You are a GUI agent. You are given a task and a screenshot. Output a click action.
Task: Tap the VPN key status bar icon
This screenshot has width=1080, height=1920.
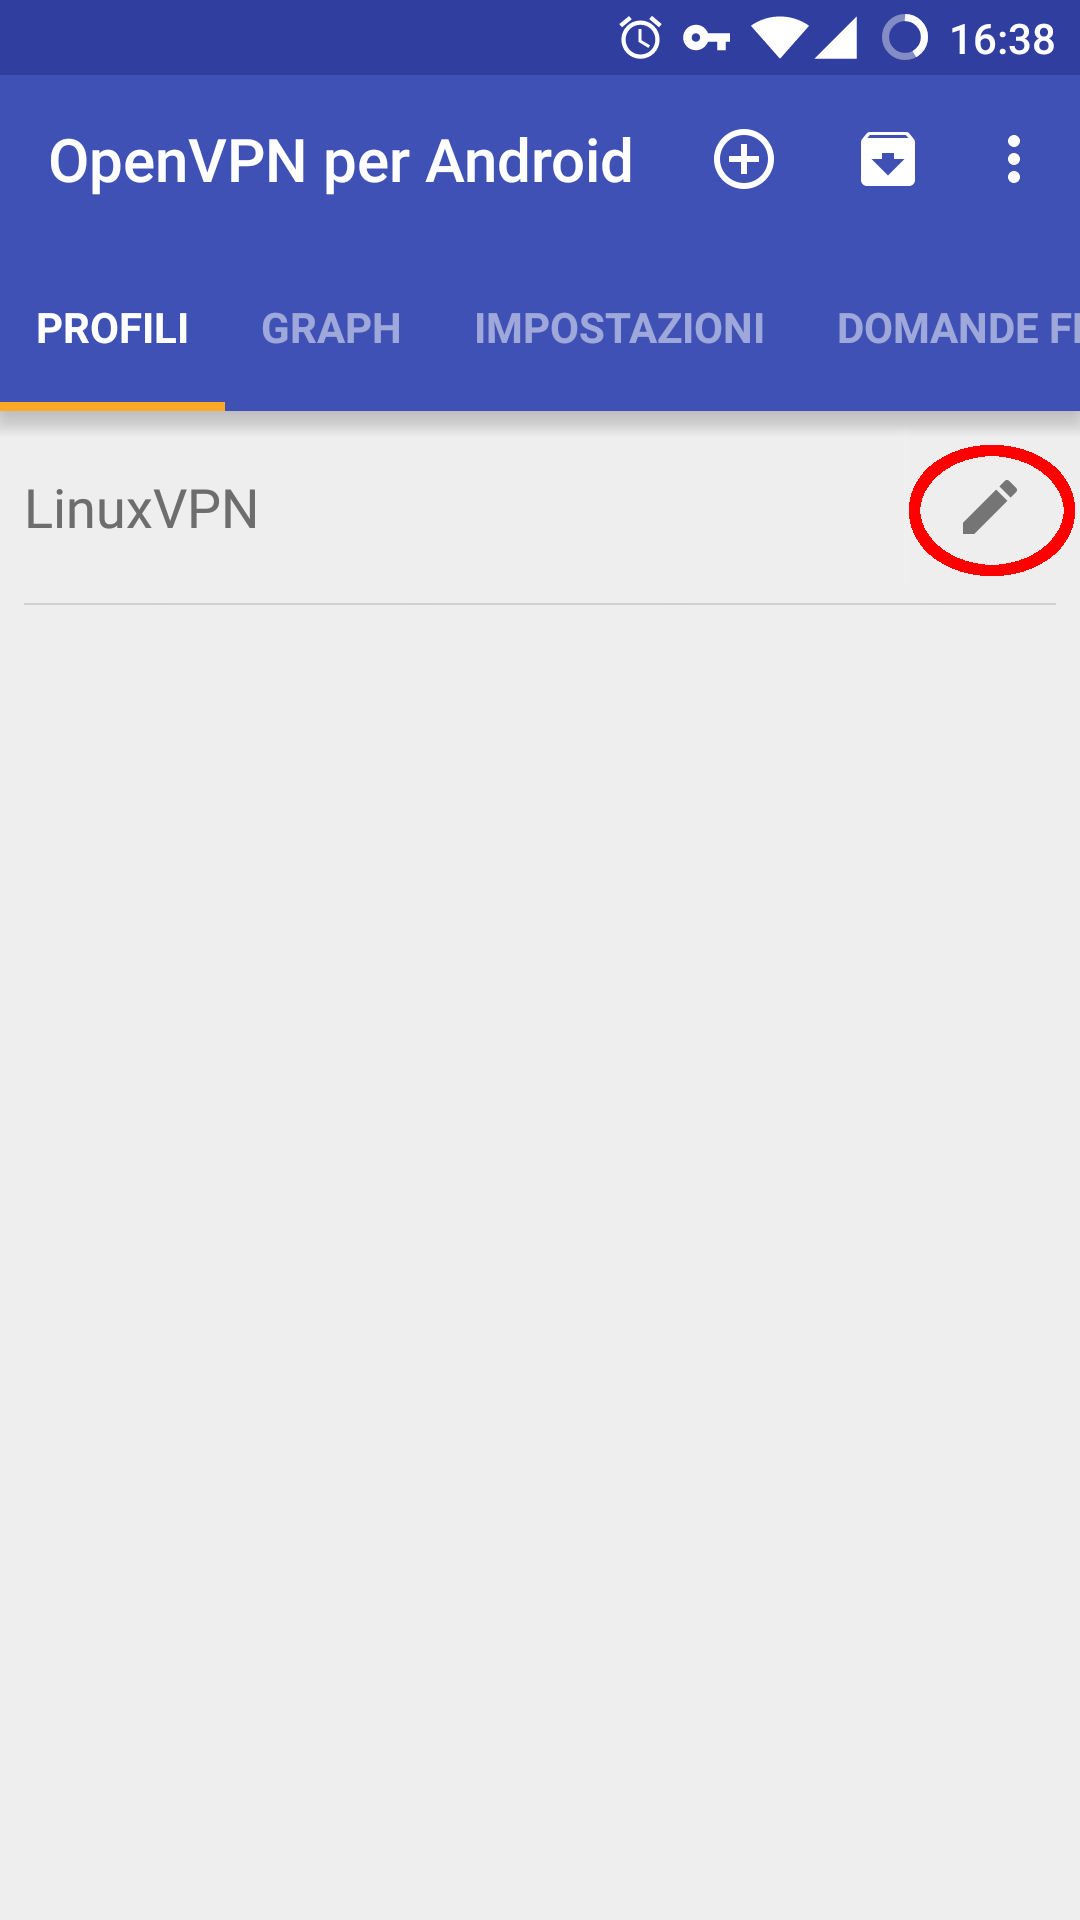coord(706,39)
